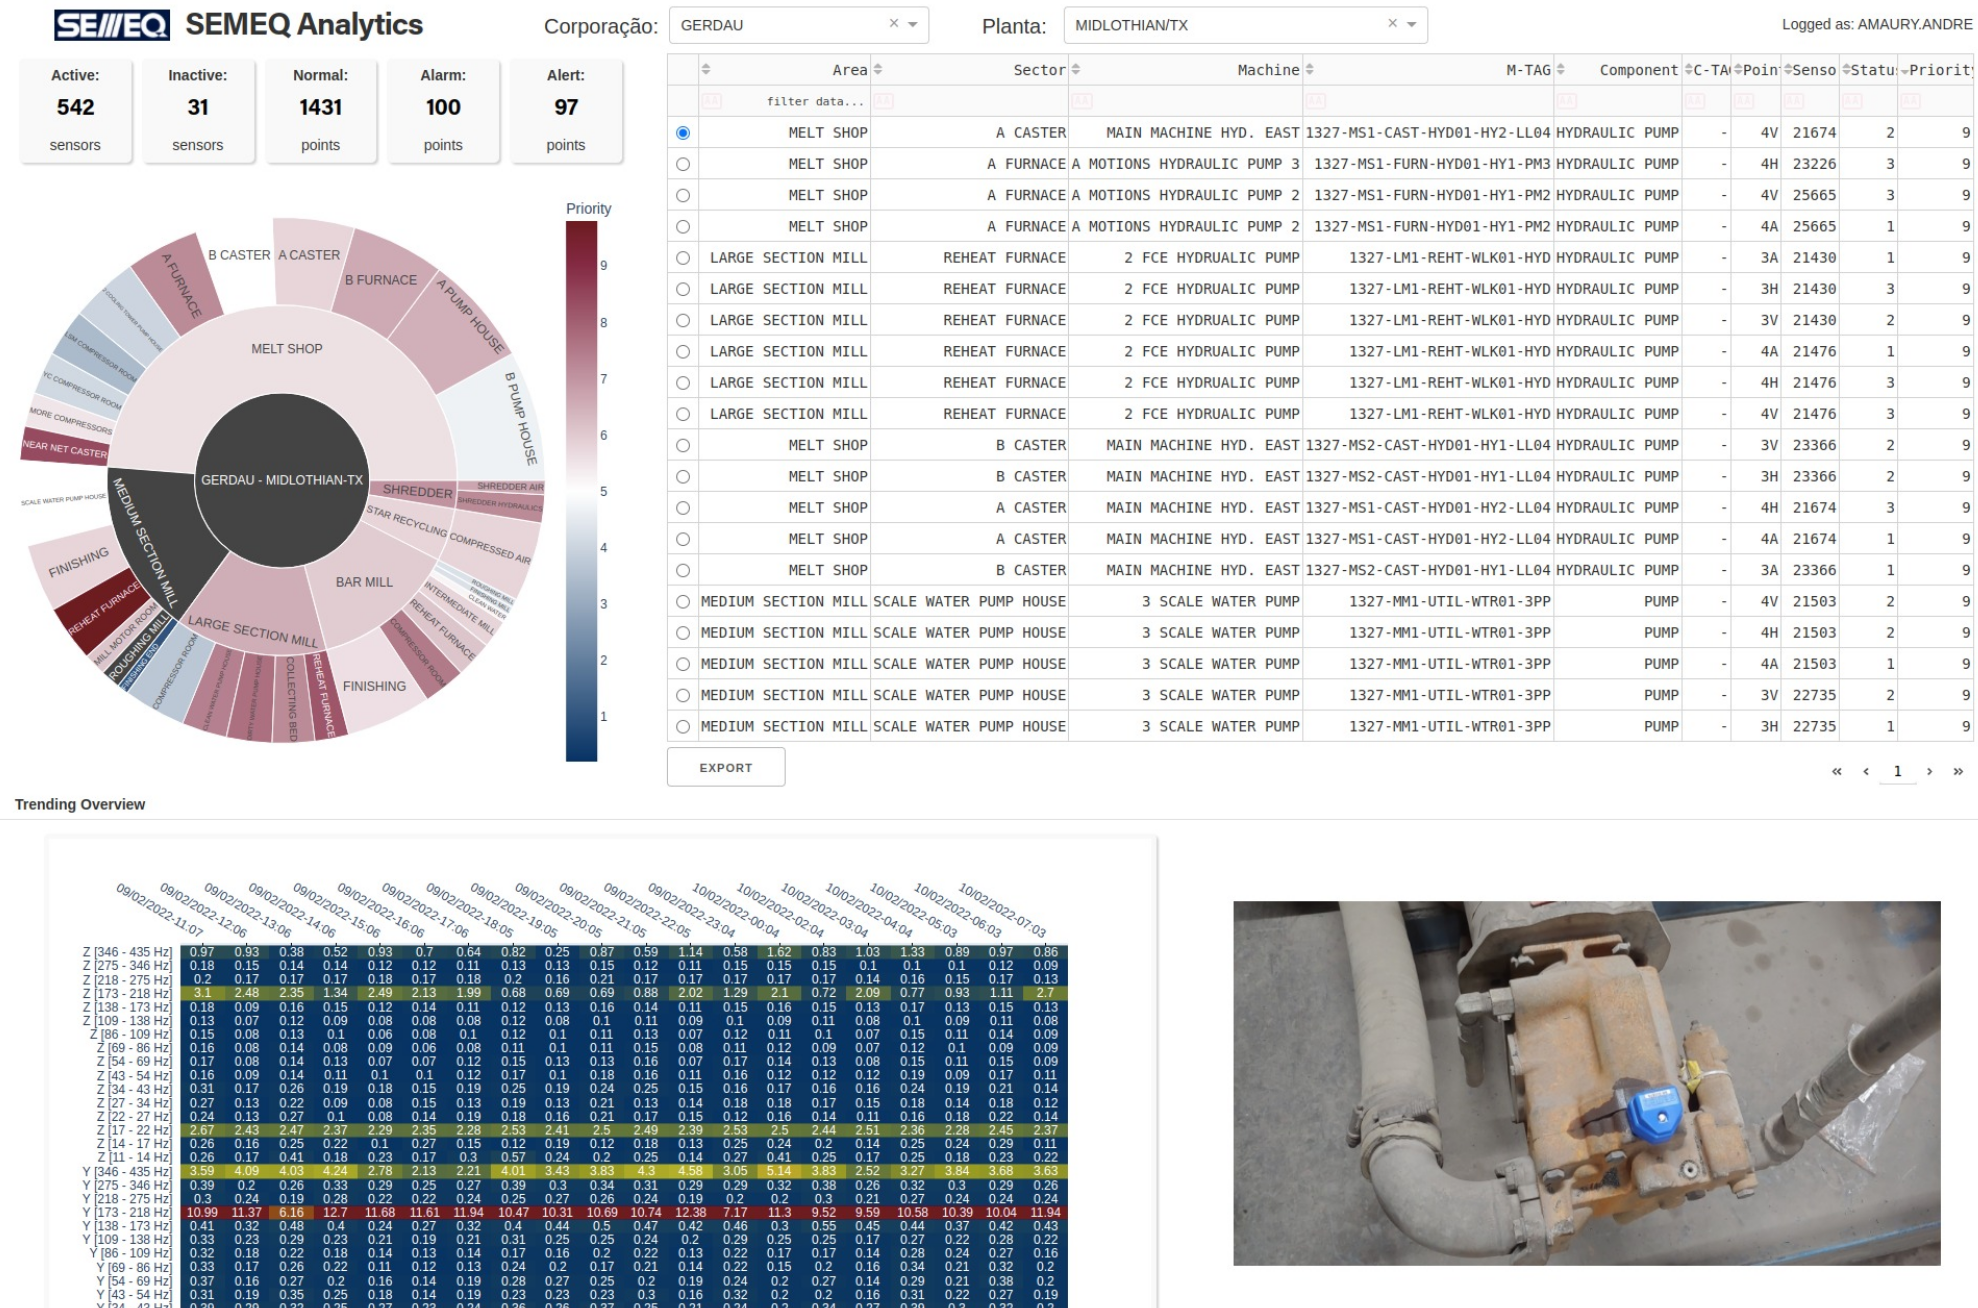Select the B PUMP HOUSE sunburst segment

pos(521,418)
